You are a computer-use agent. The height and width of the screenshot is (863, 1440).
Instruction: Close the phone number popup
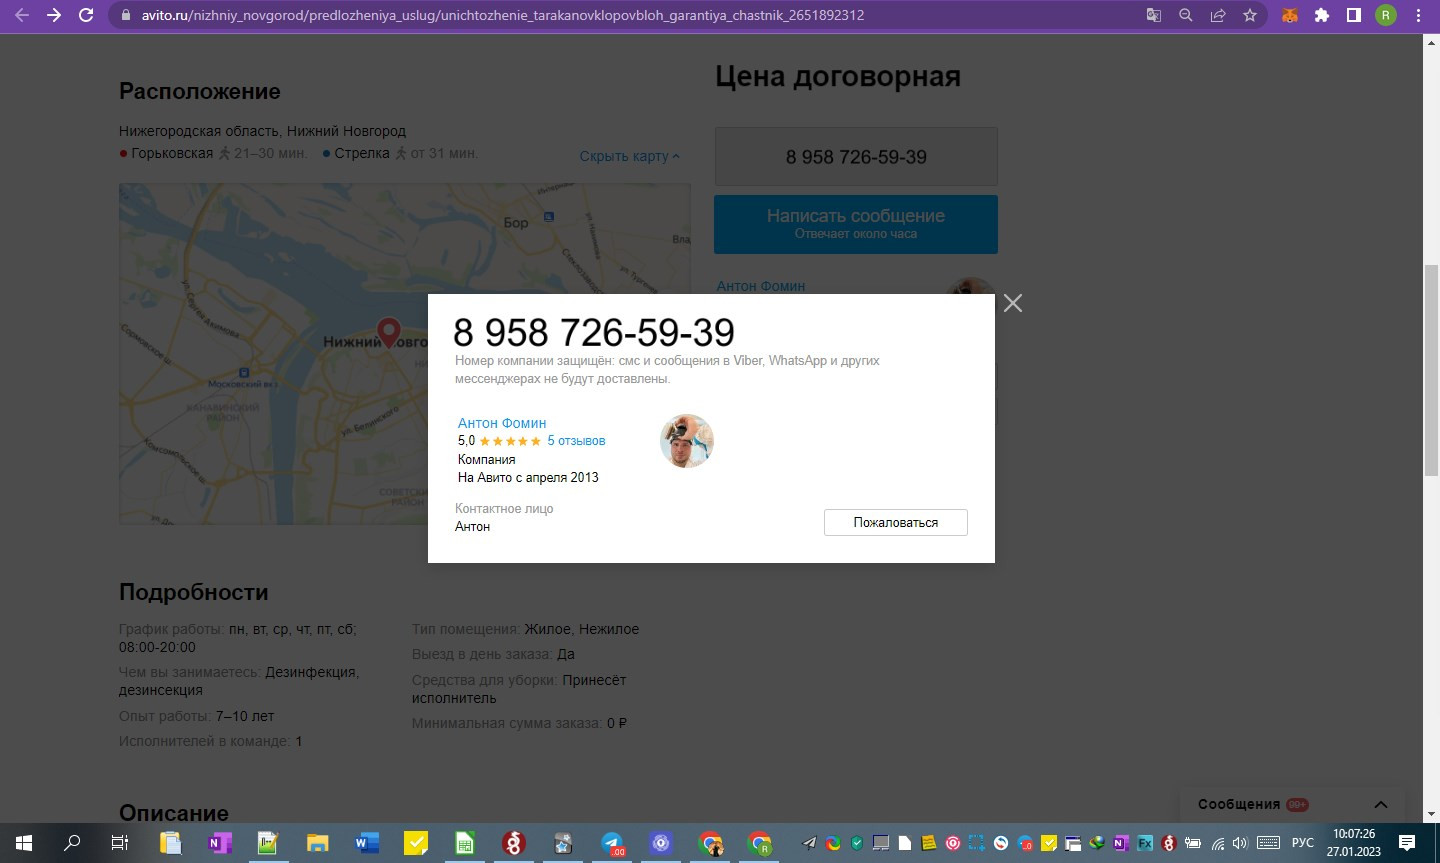1013,303
